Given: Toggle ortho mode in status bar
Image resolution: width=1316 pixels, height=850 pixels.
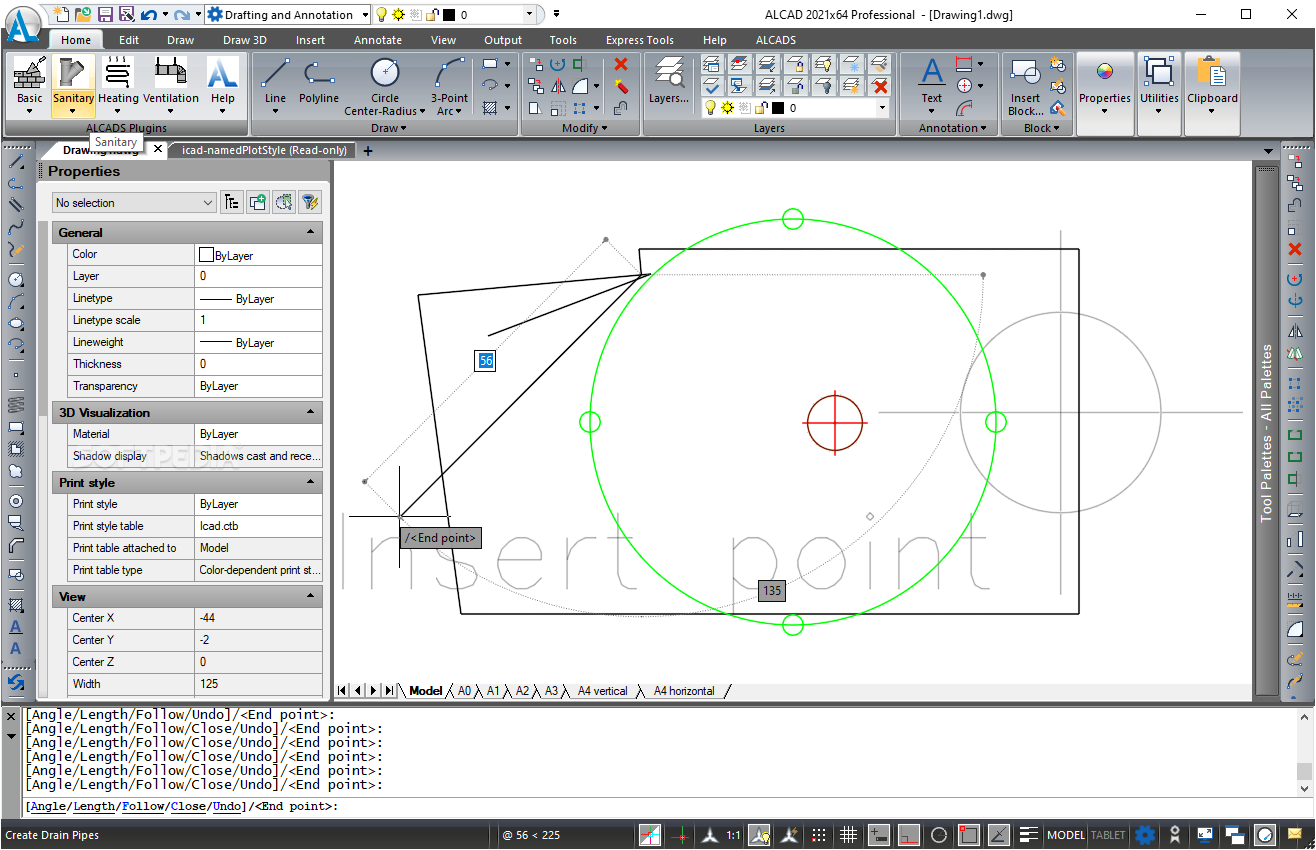Looking at the screenshot, I should 909,835.
